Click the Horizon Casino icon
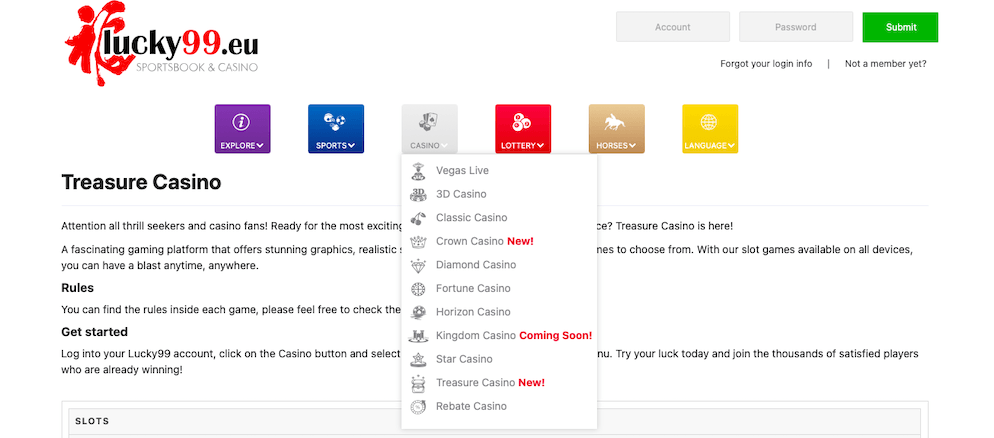The image size is (994, 438). click(x=418, y=312)
